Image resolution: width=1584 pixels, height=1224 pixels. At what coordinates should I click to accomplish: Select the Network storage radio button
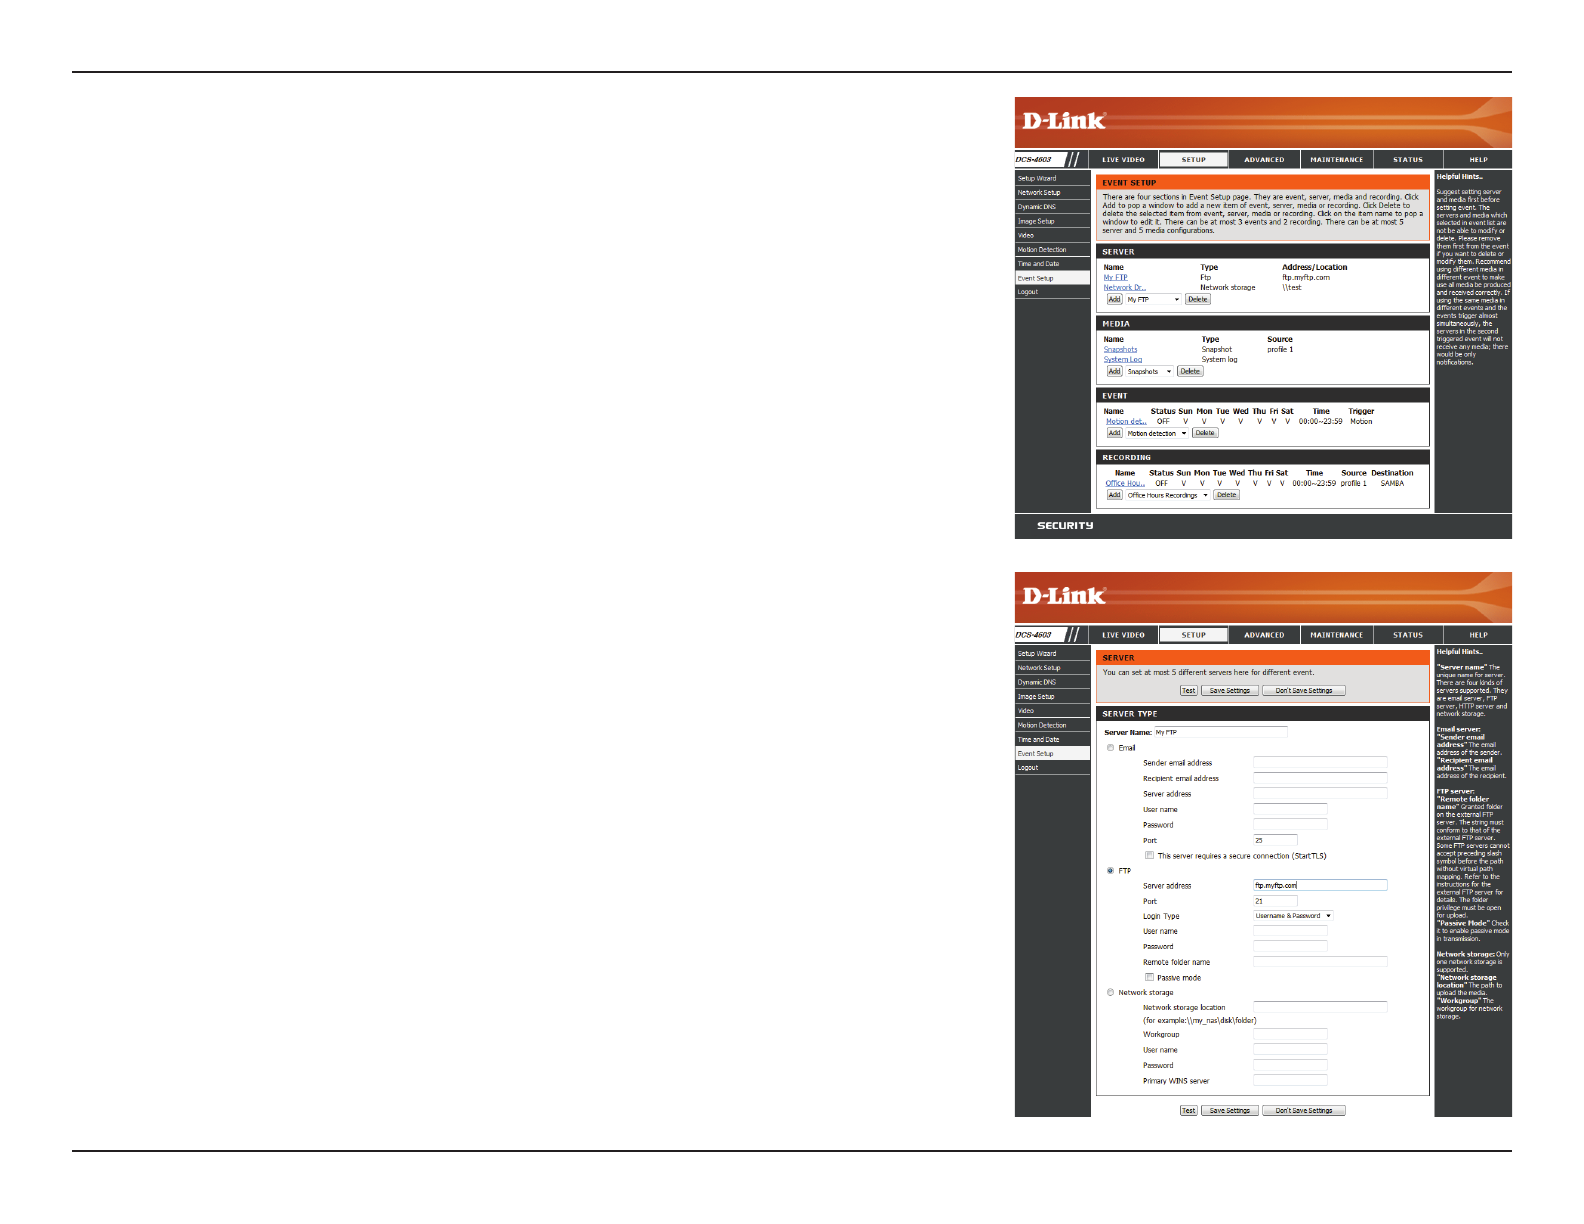point(1110,993)
